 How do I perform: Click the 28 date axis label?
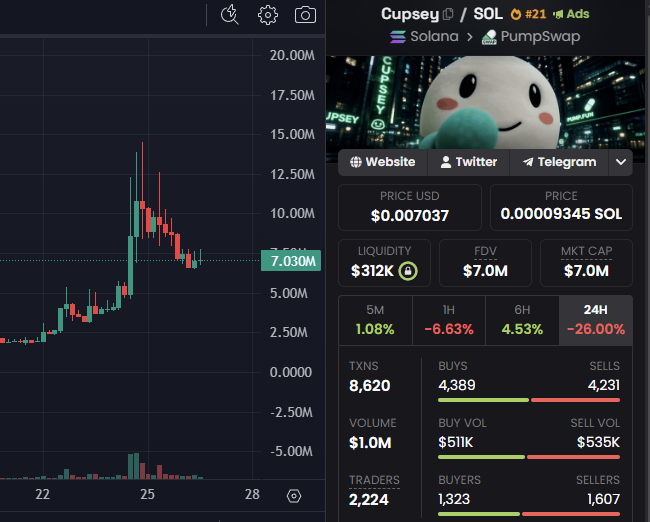pos(252,494)
